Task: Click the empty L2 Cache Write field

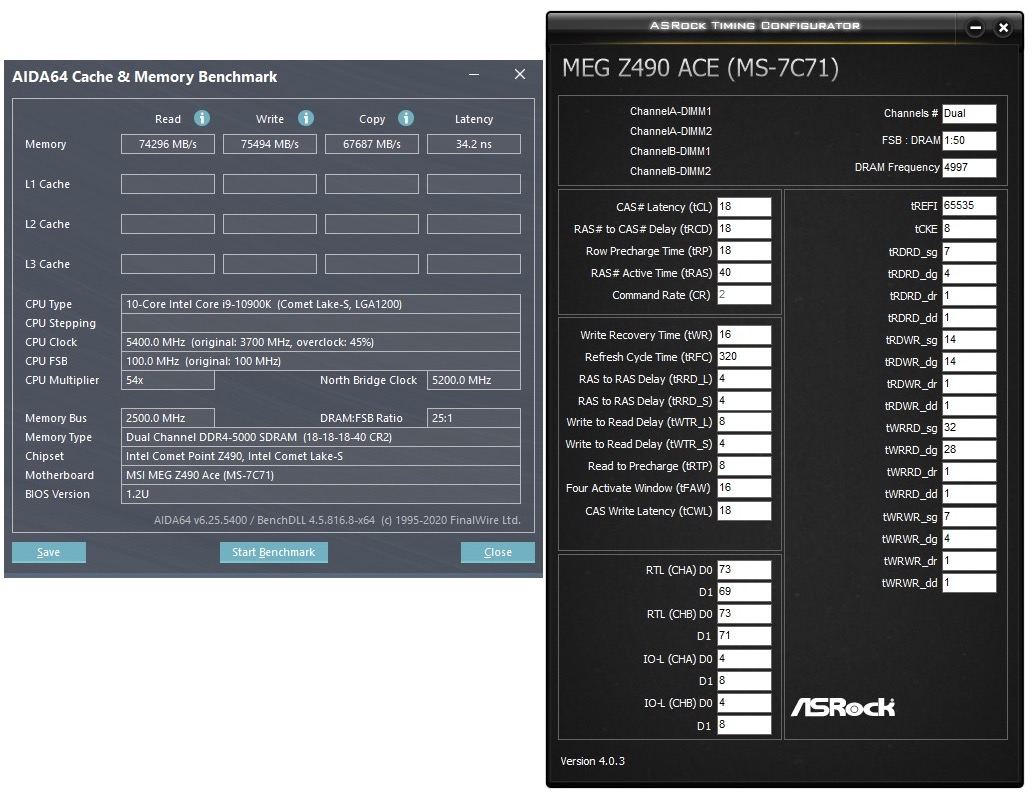Action: [270, 224]
